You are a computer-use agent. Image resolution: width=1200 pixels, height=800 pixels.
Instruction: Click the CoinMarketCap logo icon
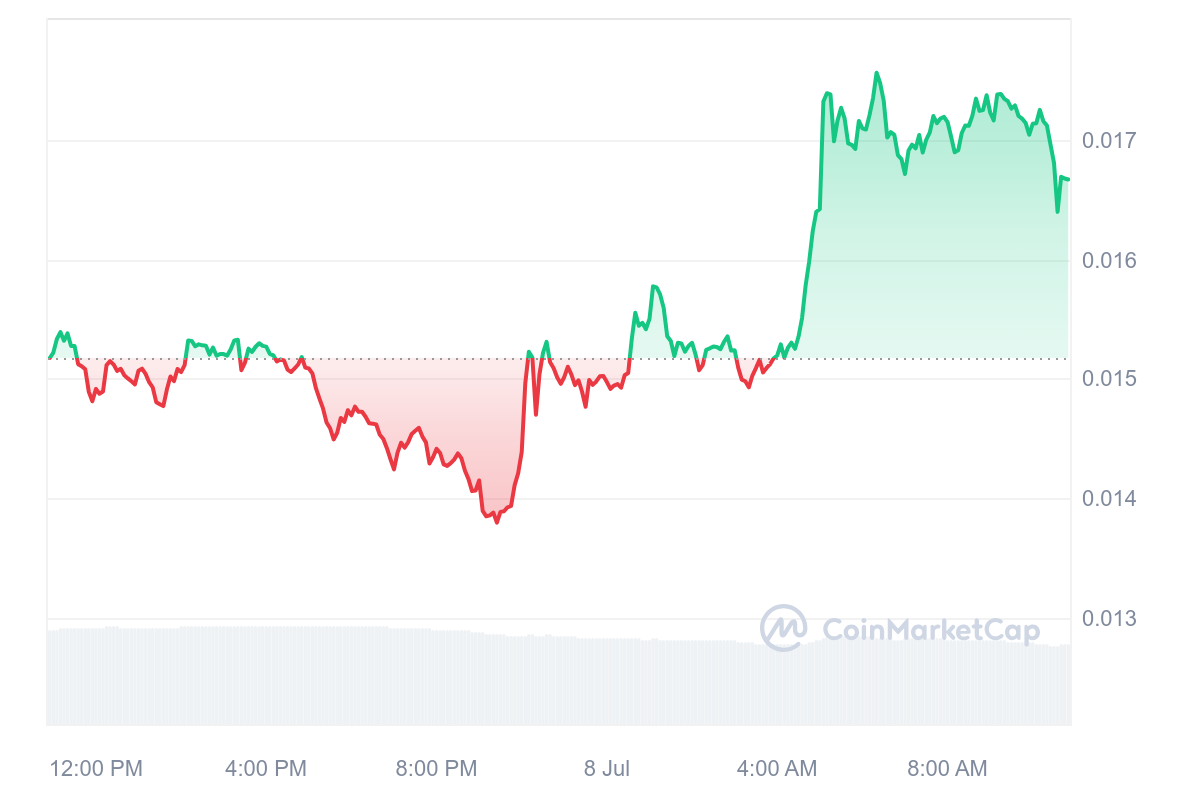coord(784,627)
